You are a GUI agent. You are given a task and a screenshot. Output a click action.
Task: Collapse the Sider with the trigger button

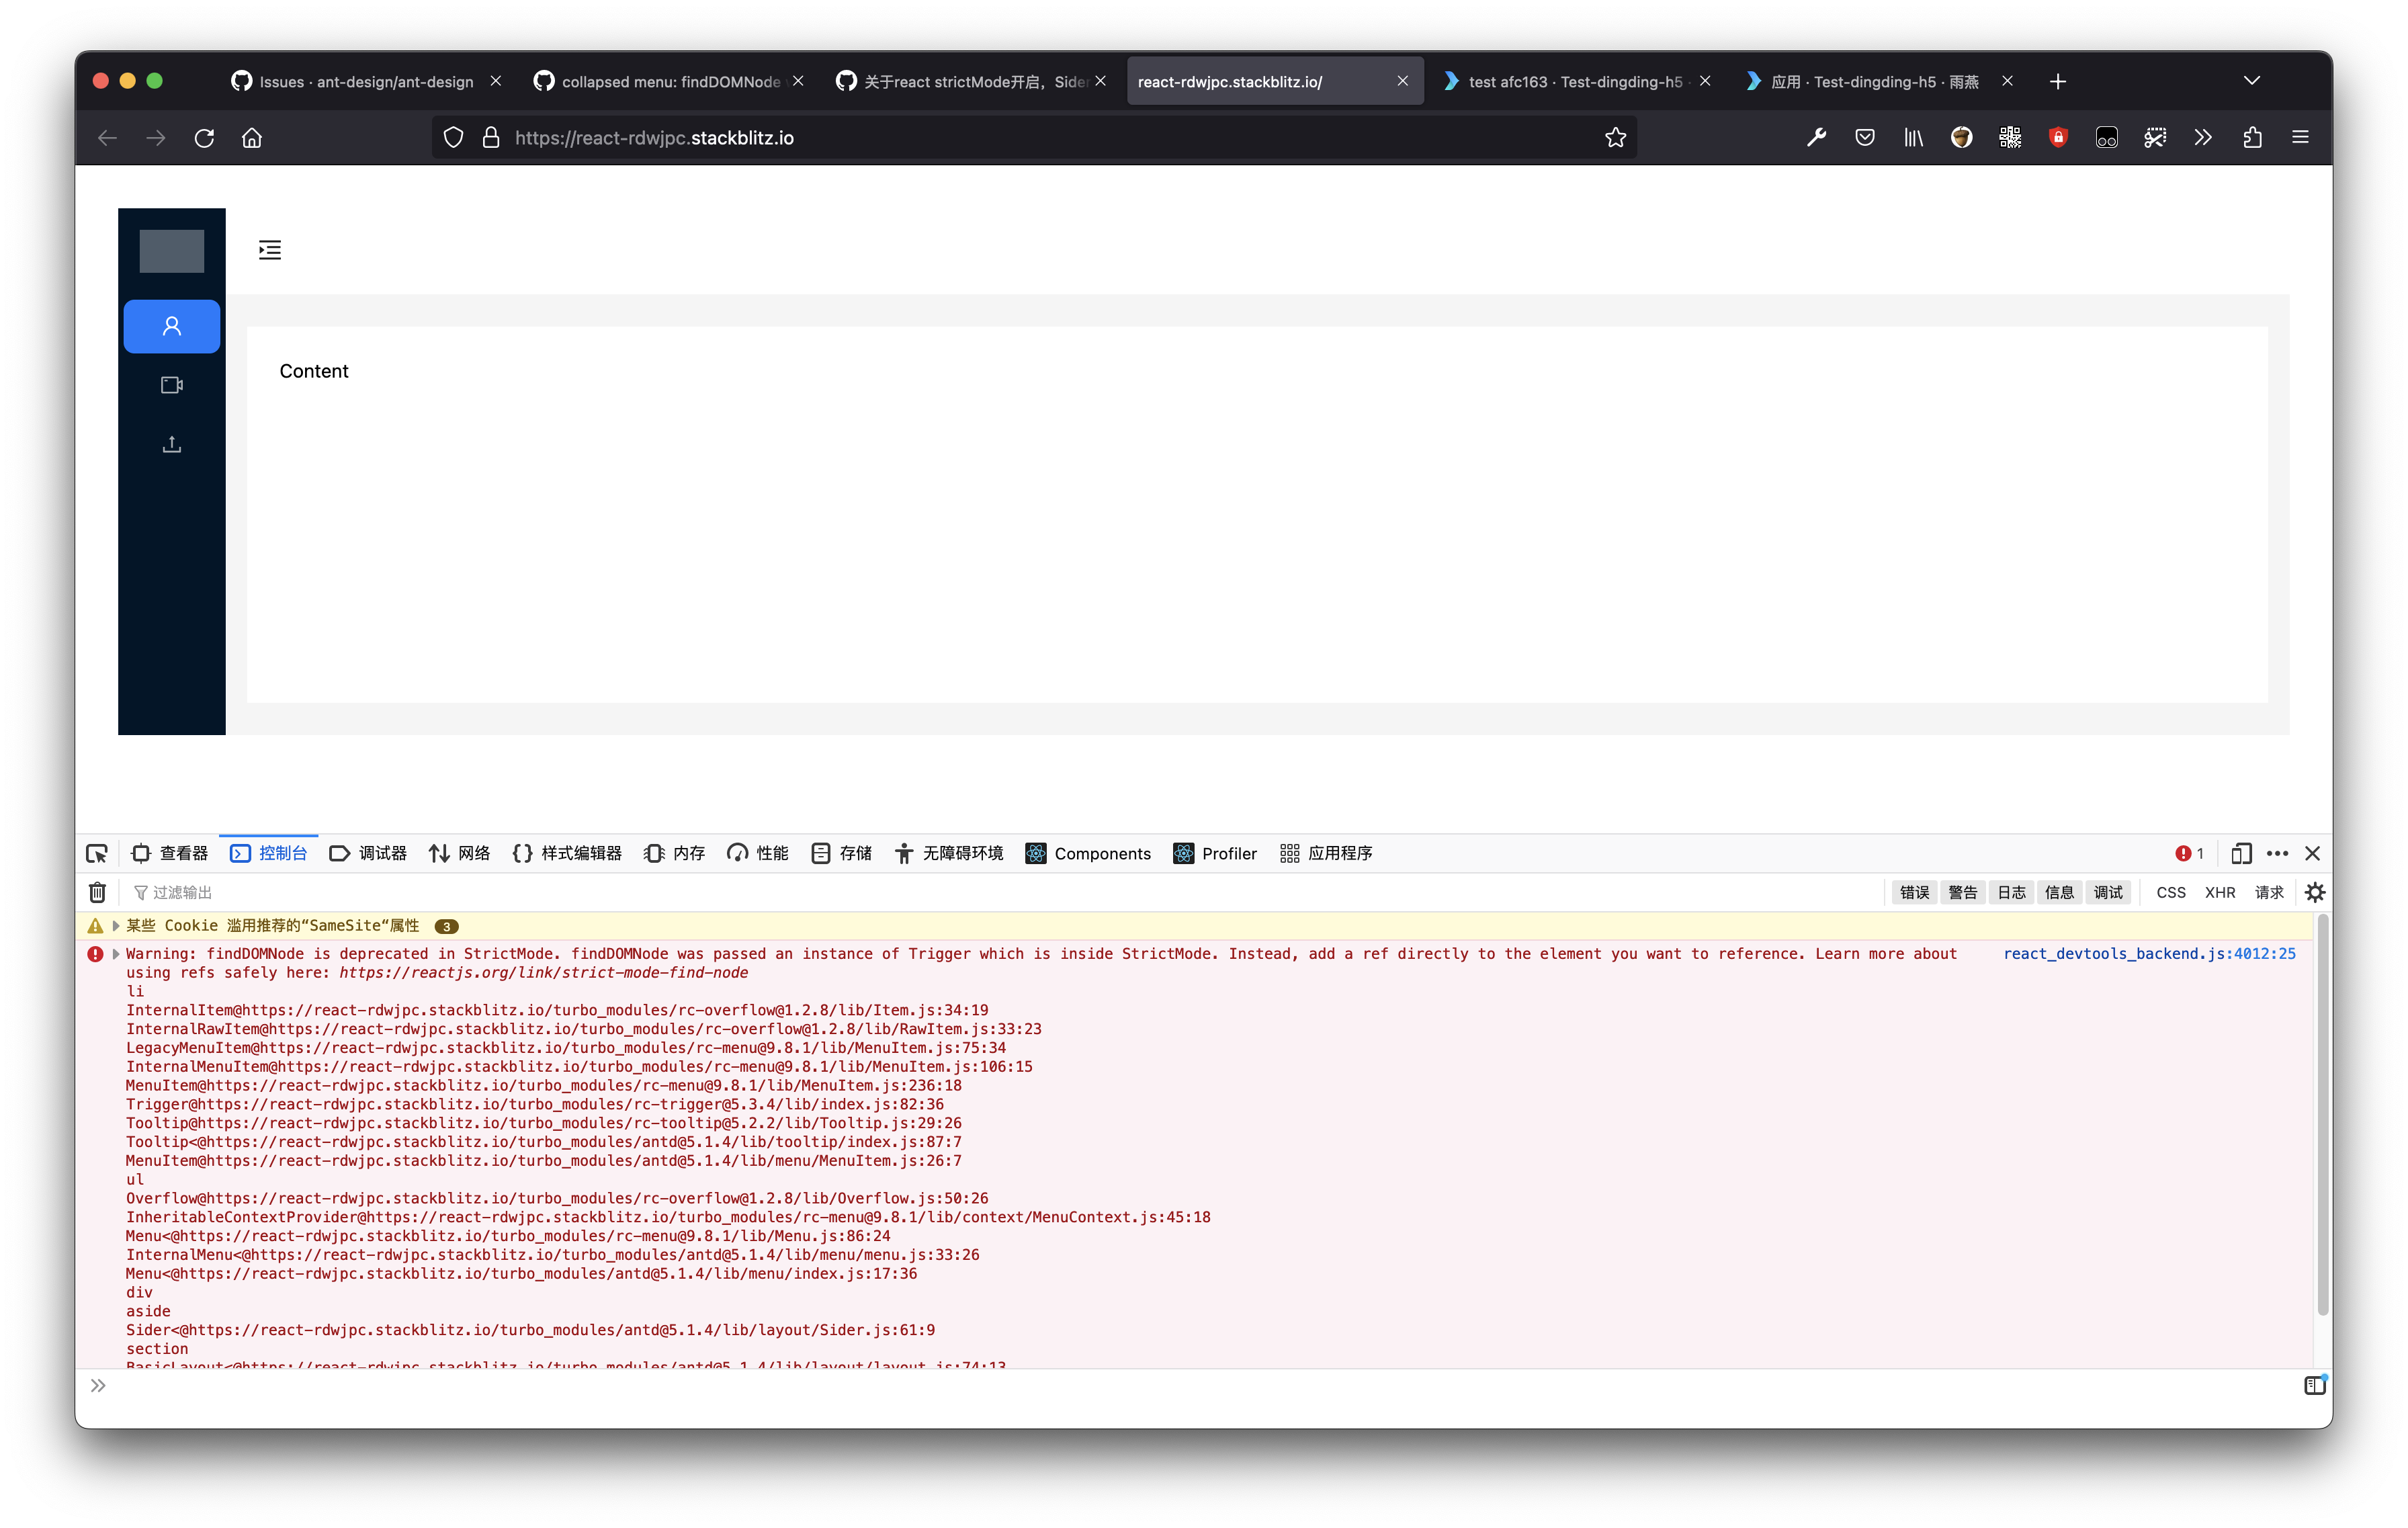coord(269,249)
